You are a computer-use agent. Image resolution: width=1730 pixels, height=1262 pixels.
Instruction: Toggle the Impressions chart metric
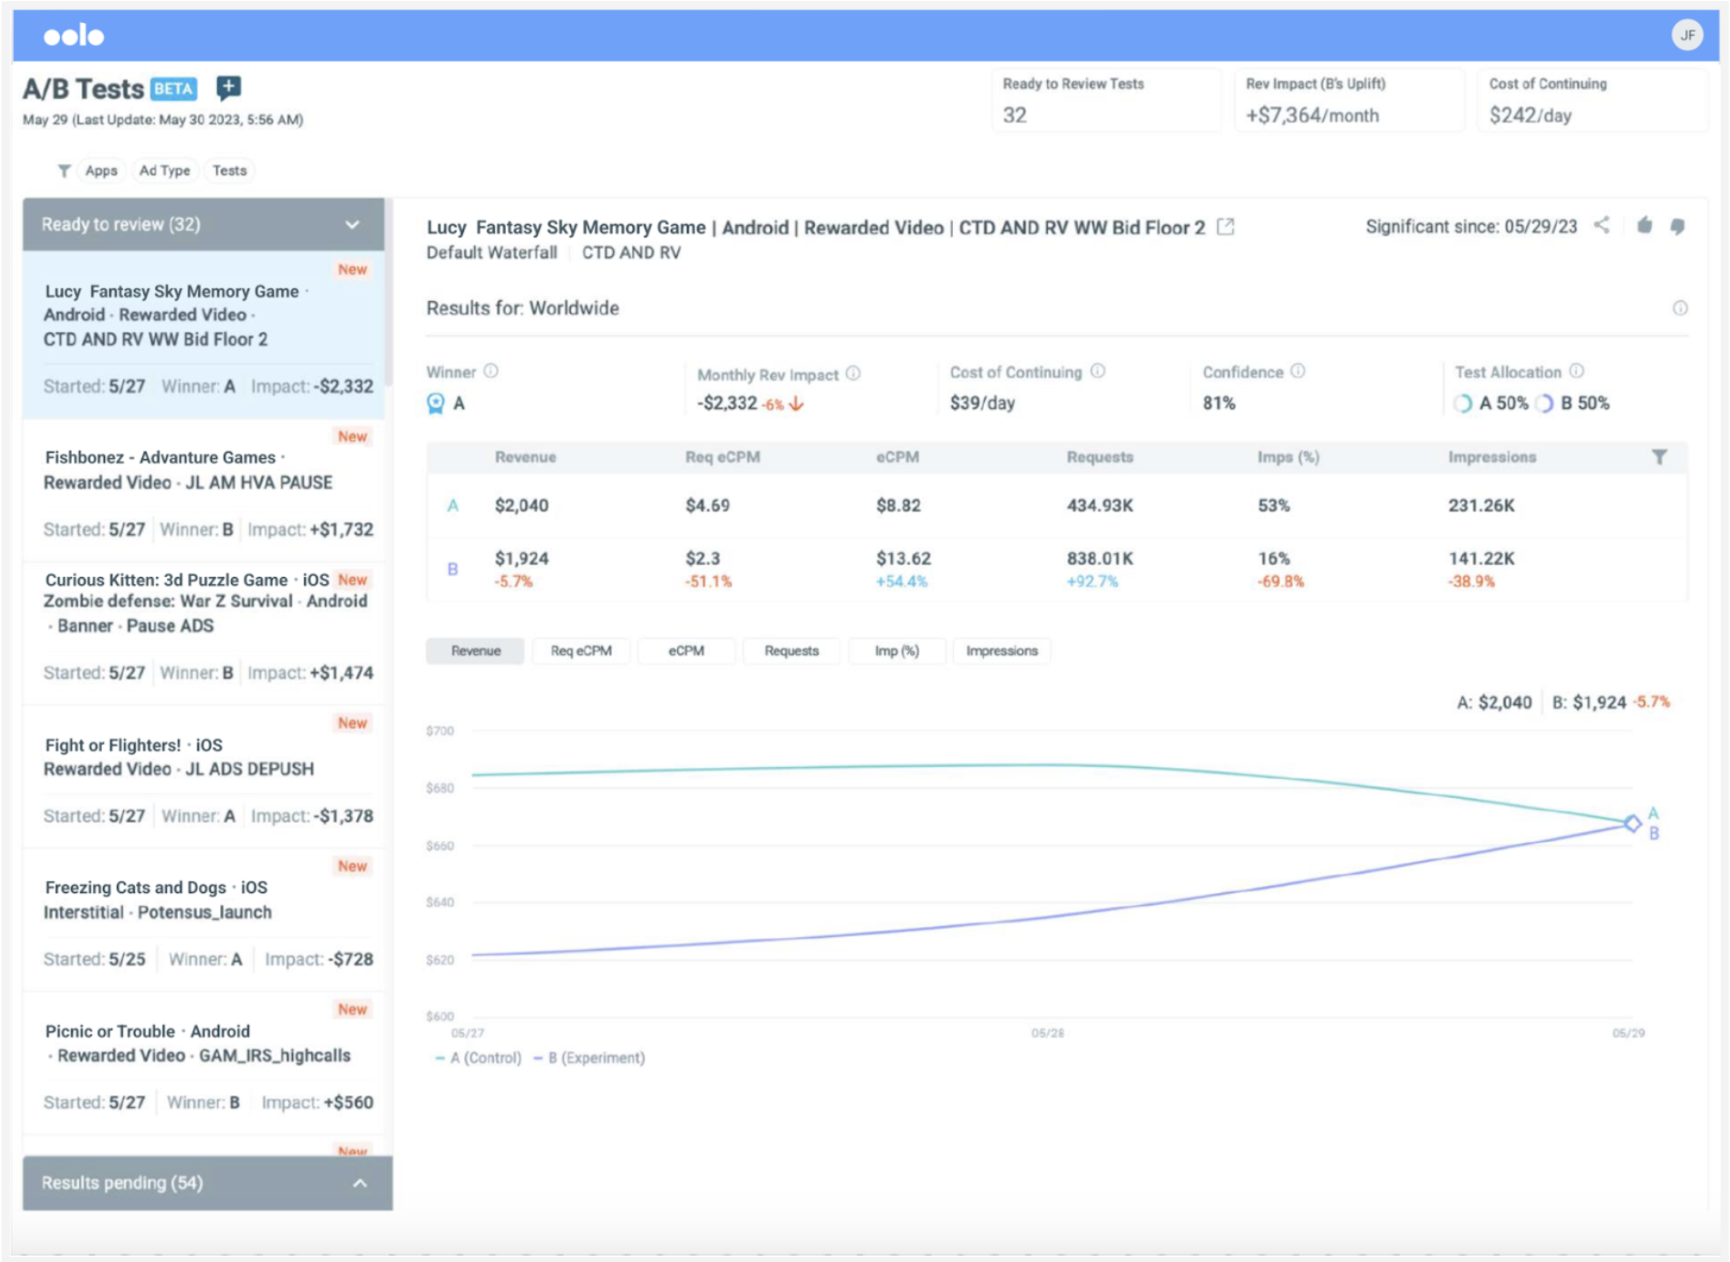pyautogui.click(x=1001, y=651)
